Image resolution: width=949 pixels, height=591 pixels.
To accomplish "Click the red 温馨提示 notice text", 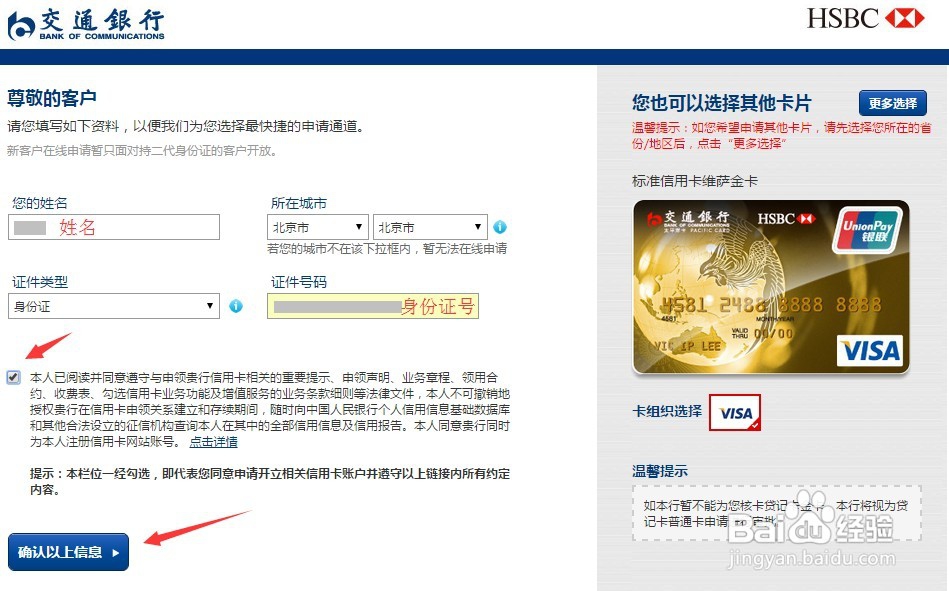I will pyautogui.click(x=781, y=136).
